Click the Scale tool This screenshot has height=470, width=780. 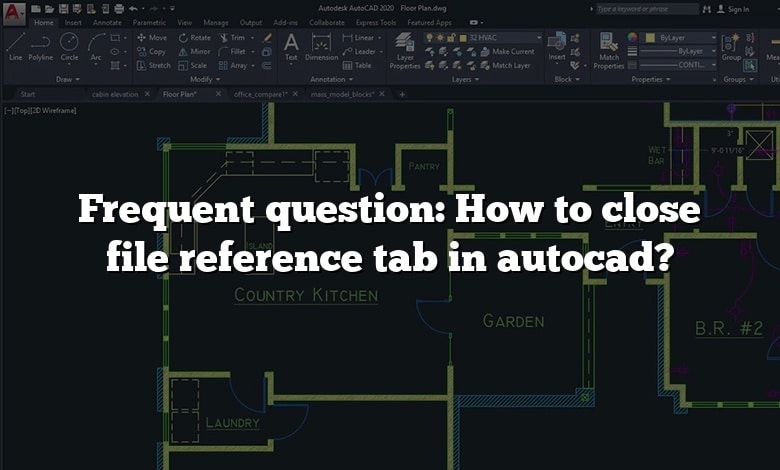[x=193, y=65]
